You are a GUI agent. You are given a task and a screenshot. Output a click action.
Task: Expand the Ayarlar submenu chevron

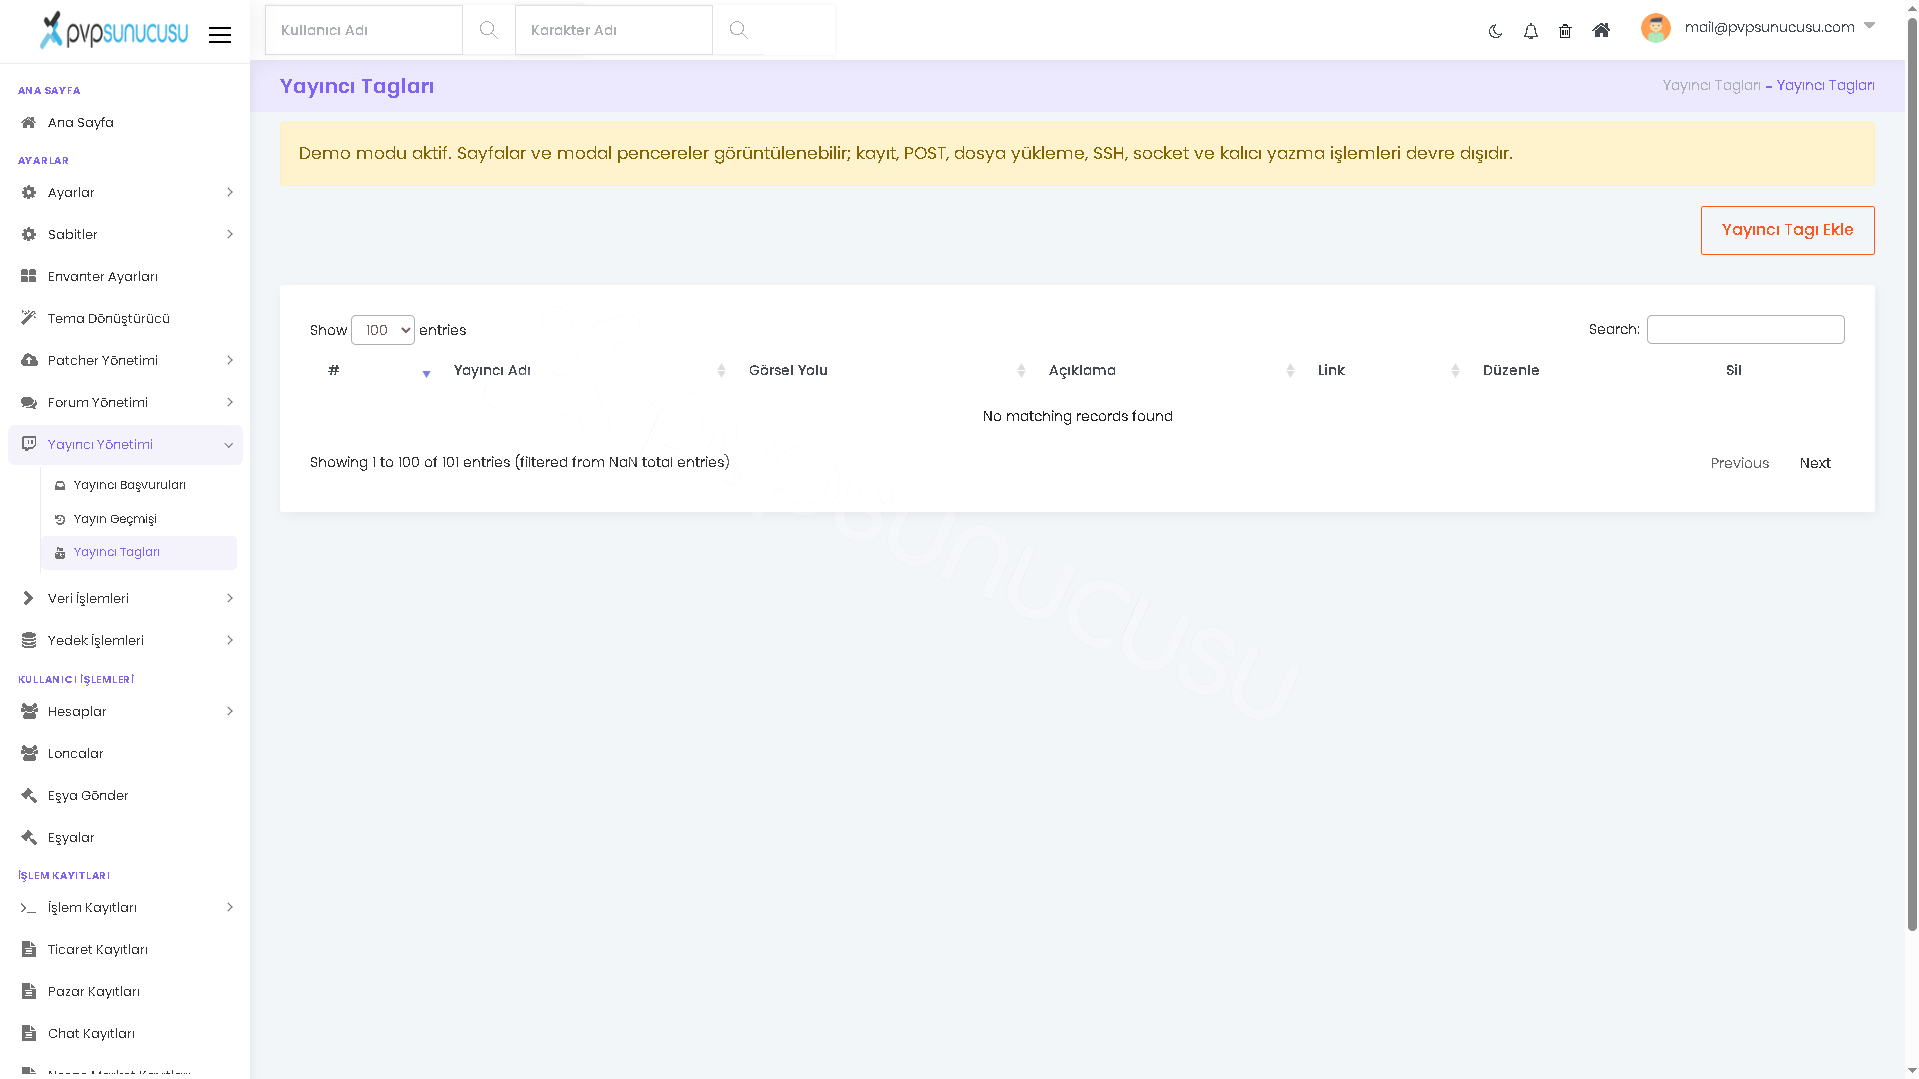tap(229, 193)
